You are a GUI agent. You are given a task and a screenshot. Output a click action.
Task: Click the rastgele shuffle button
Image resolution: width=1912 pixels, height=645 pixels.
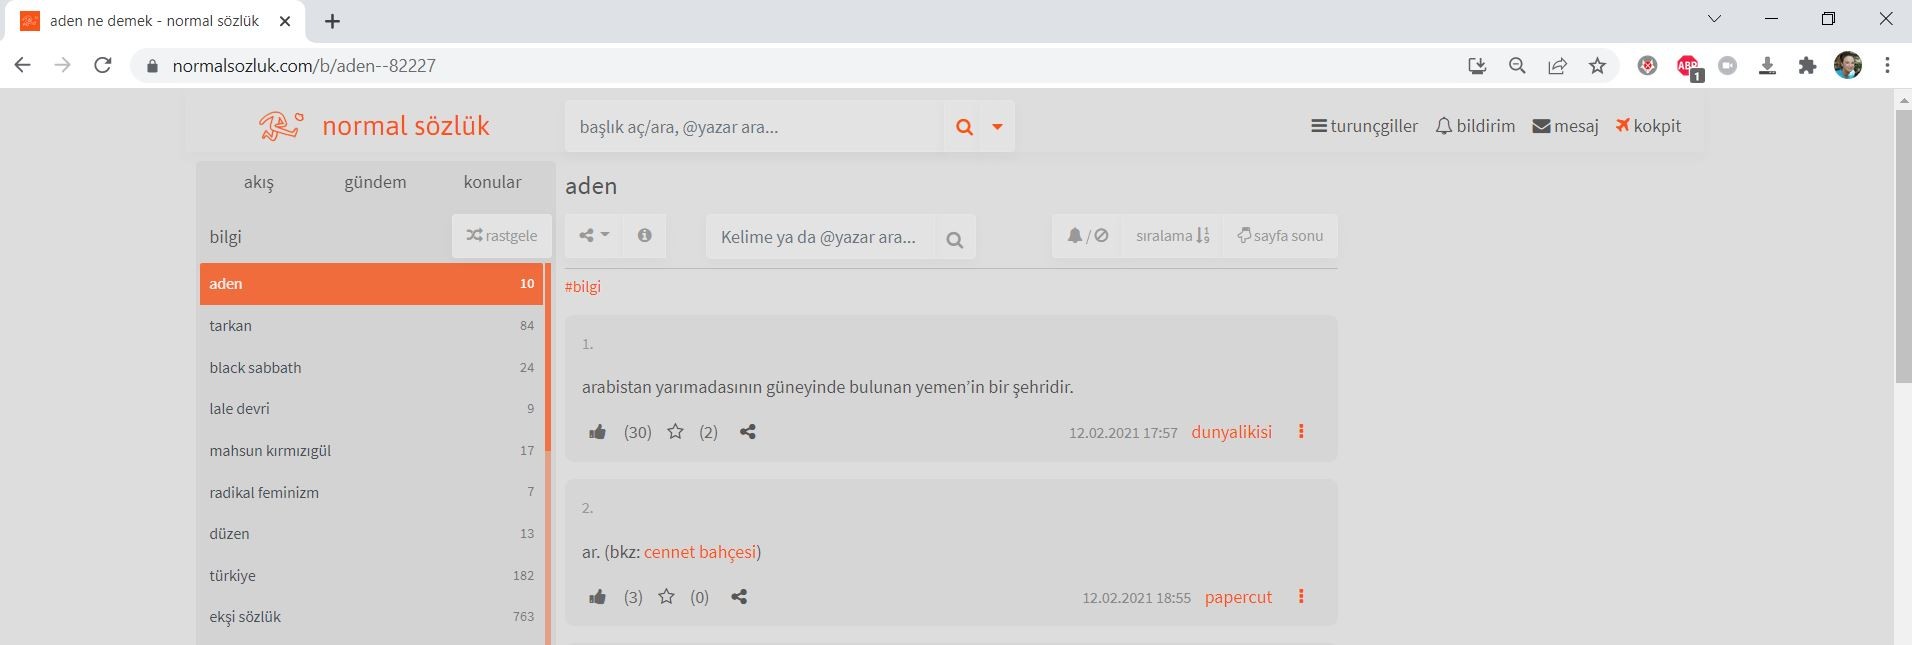point(502,236)
